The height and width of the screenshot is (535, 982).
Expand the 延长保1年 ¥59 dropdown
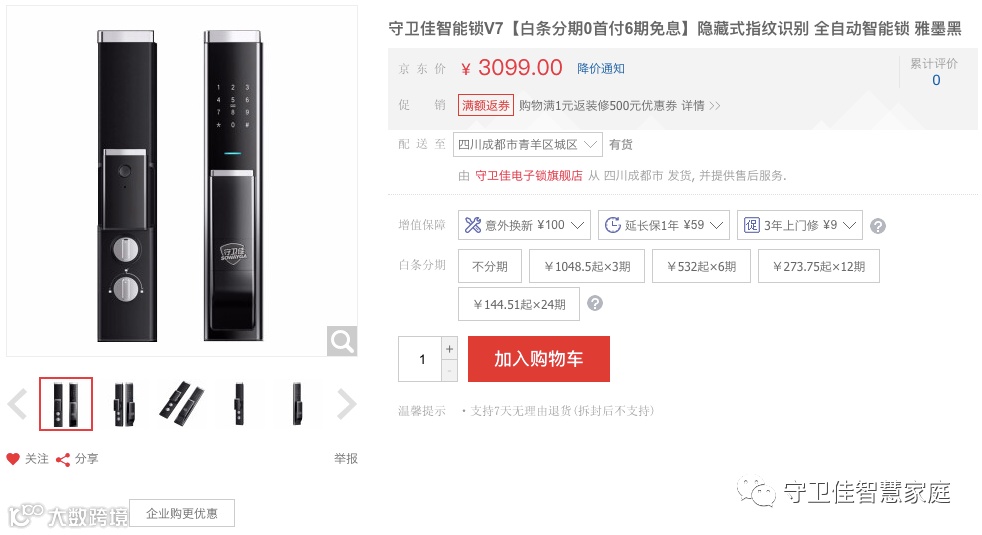point(664,225)
